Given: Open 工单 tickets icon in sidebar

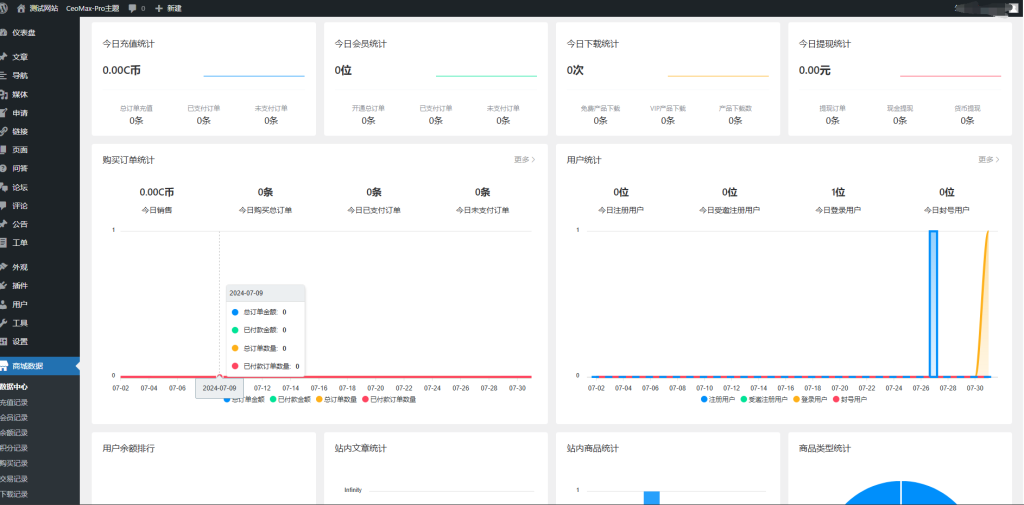Looking at the screenshot, I should click(x=3, y=242).
